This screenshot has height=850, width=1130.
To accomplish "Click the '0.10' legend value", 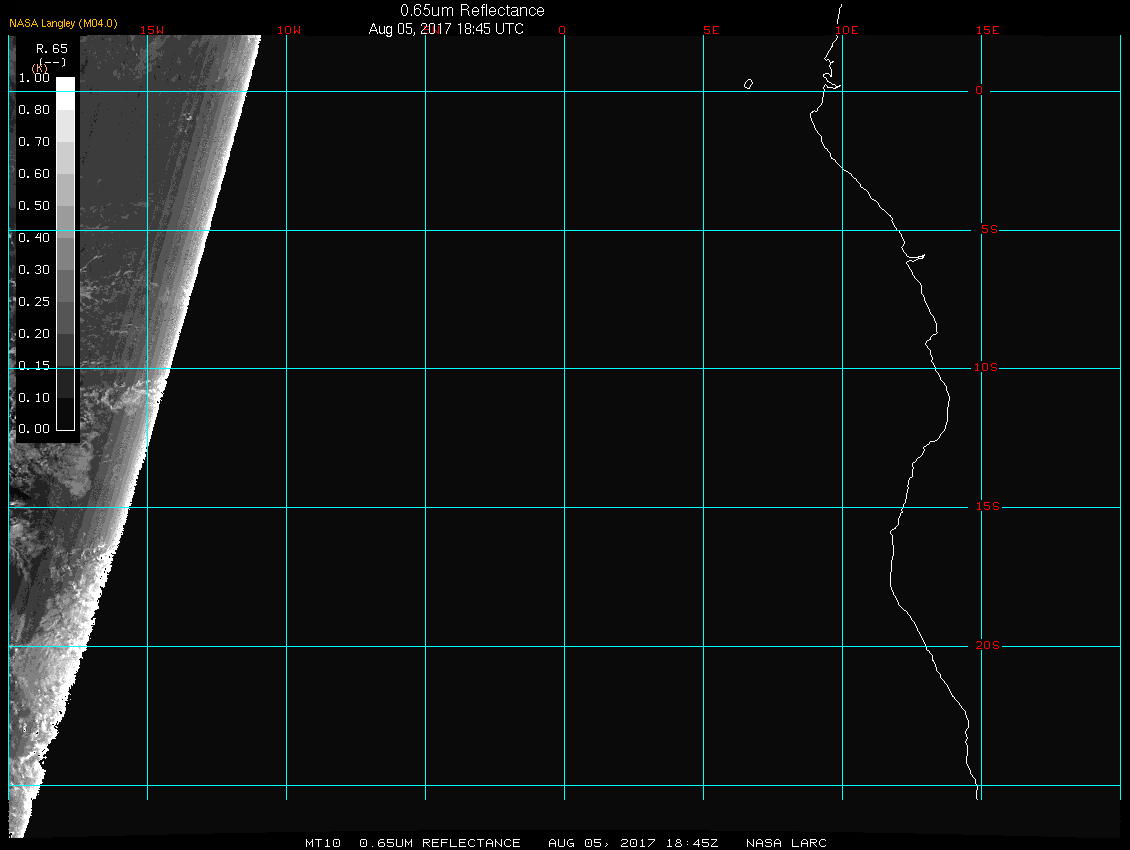I will tap(34, 398).
